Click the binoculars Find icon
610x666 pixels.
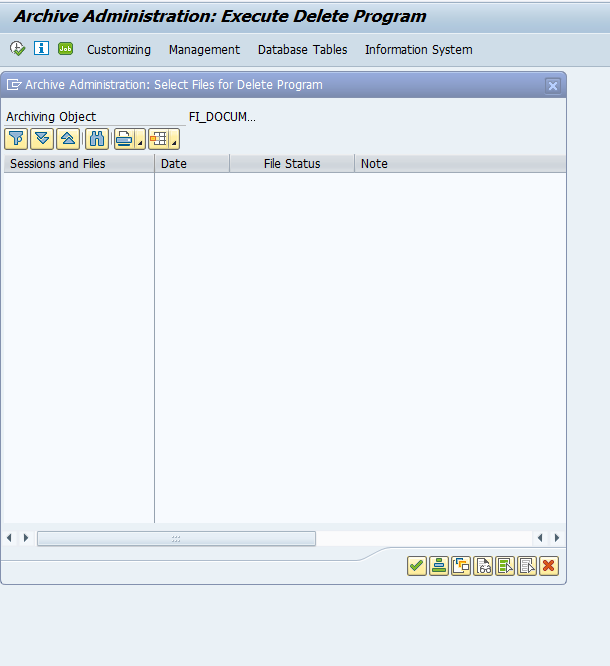(97, 139)
